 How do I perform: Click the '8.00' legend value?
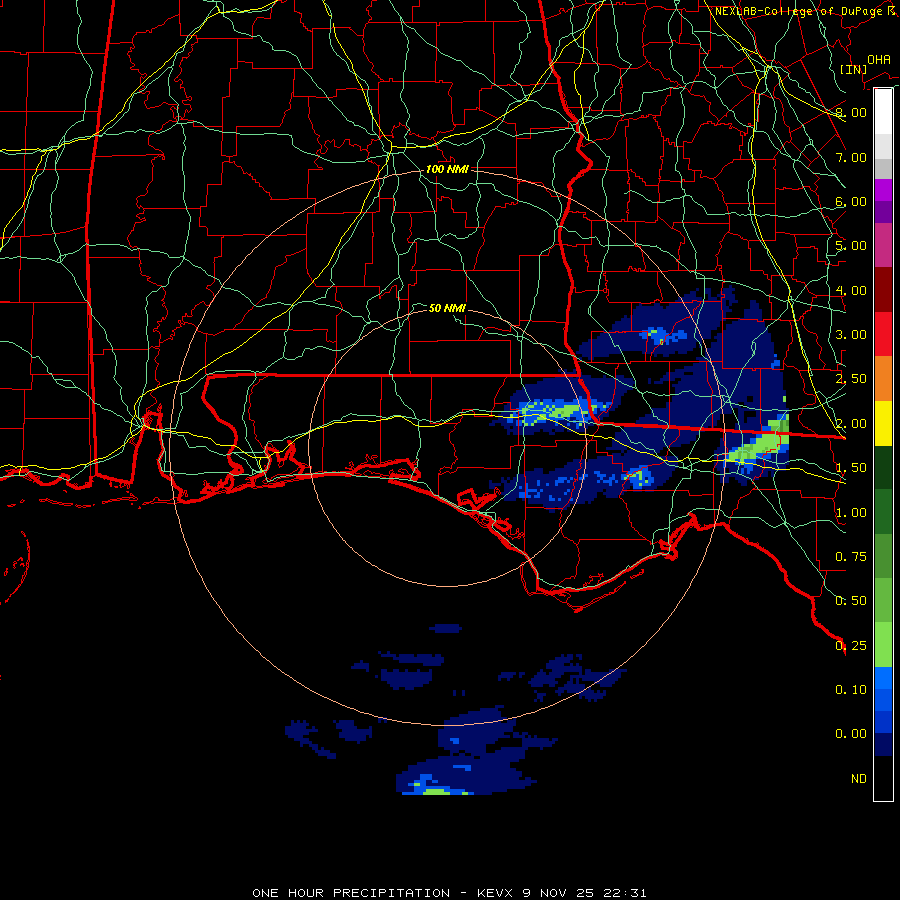click(851, 112)
